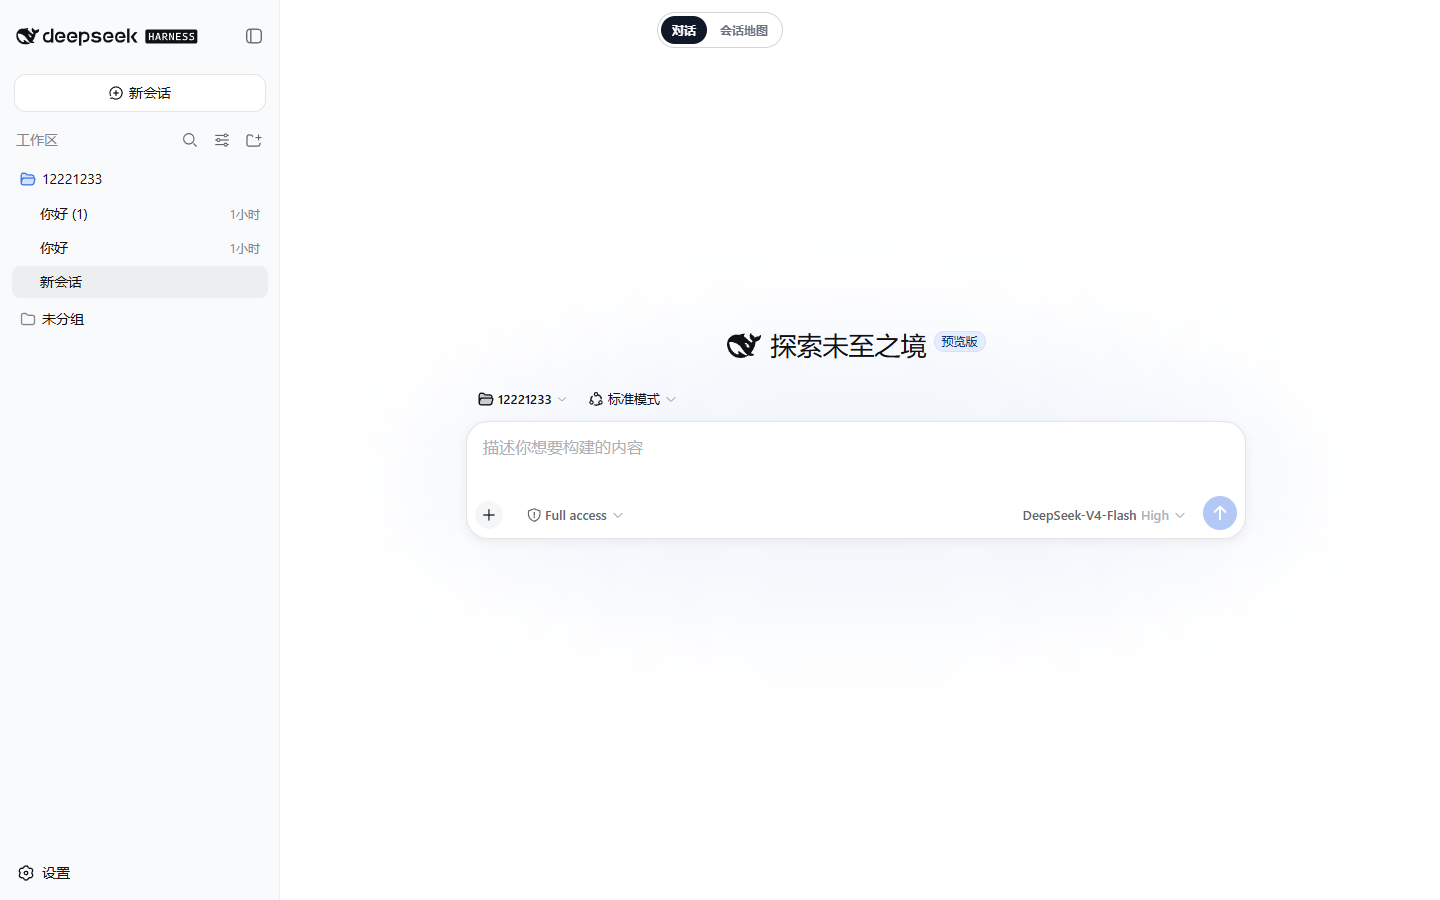Send the message with the arrow button
Viewport: 1440px width, 900px height.
(x=1220, y=513)
